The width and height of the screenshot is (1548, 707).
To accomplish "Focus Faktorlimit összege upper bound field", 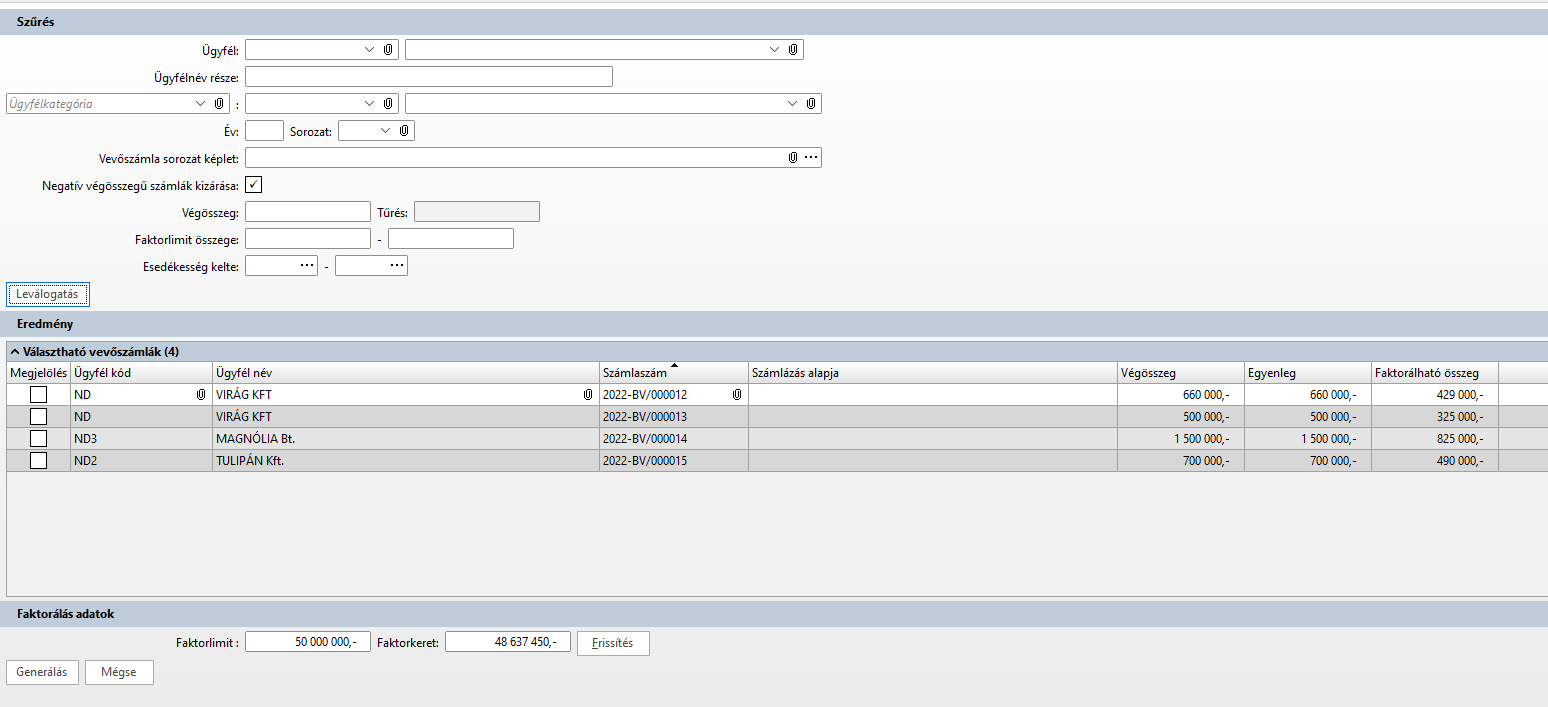I will pyautogui.click(x=451, y=238).
